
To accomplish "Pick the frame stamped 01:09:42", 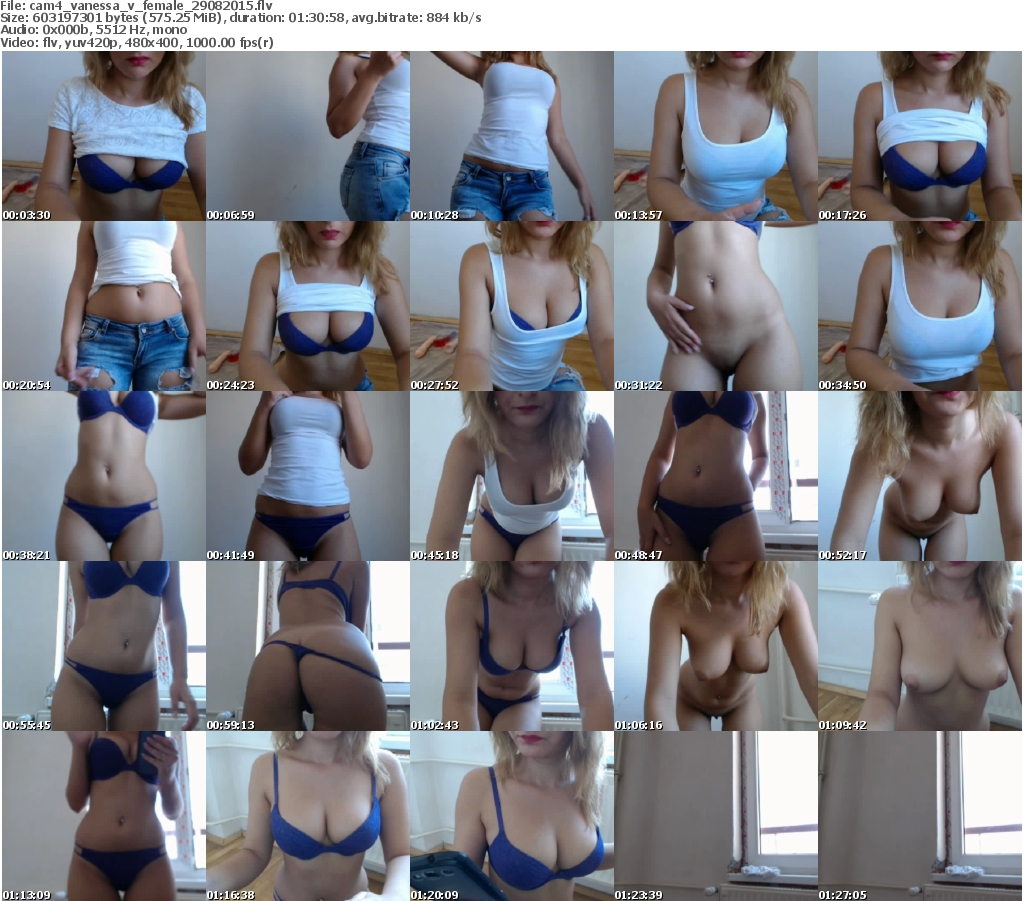I will coord(920,645).
